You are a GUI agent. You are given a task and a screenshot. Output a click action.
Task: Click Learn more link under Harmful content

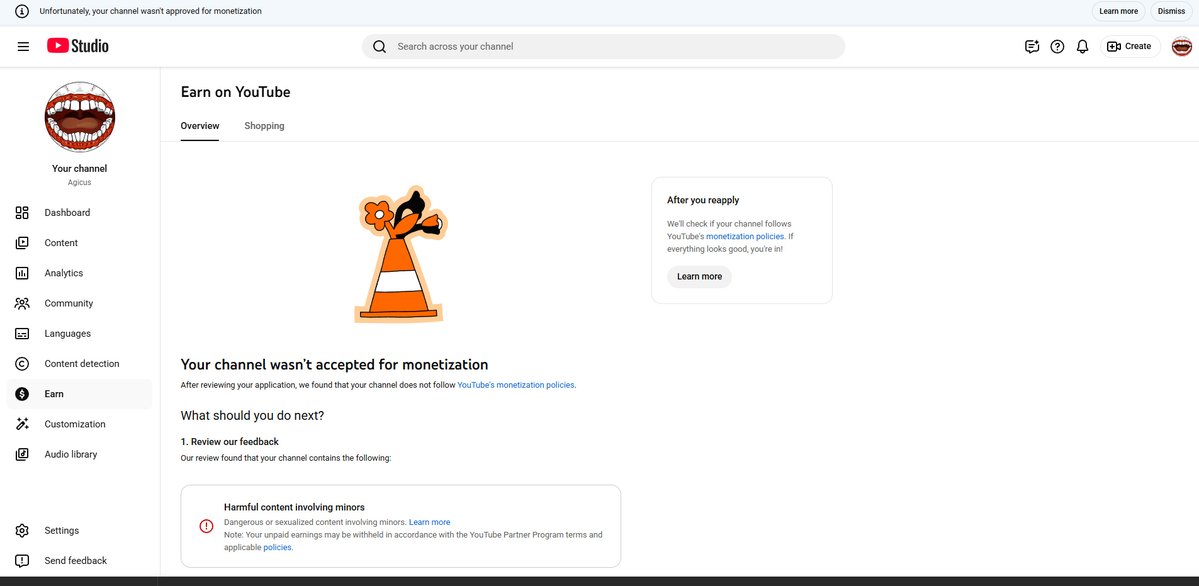430,523
